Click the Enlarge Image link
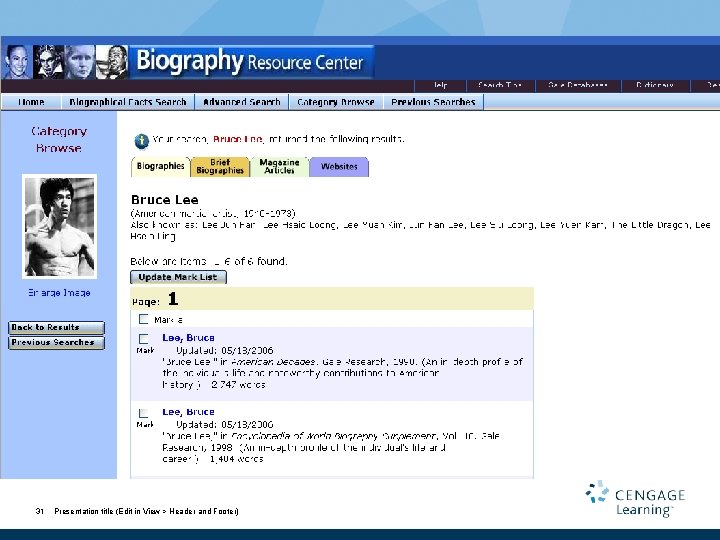The image size is (720, 540). click(59, 293)
